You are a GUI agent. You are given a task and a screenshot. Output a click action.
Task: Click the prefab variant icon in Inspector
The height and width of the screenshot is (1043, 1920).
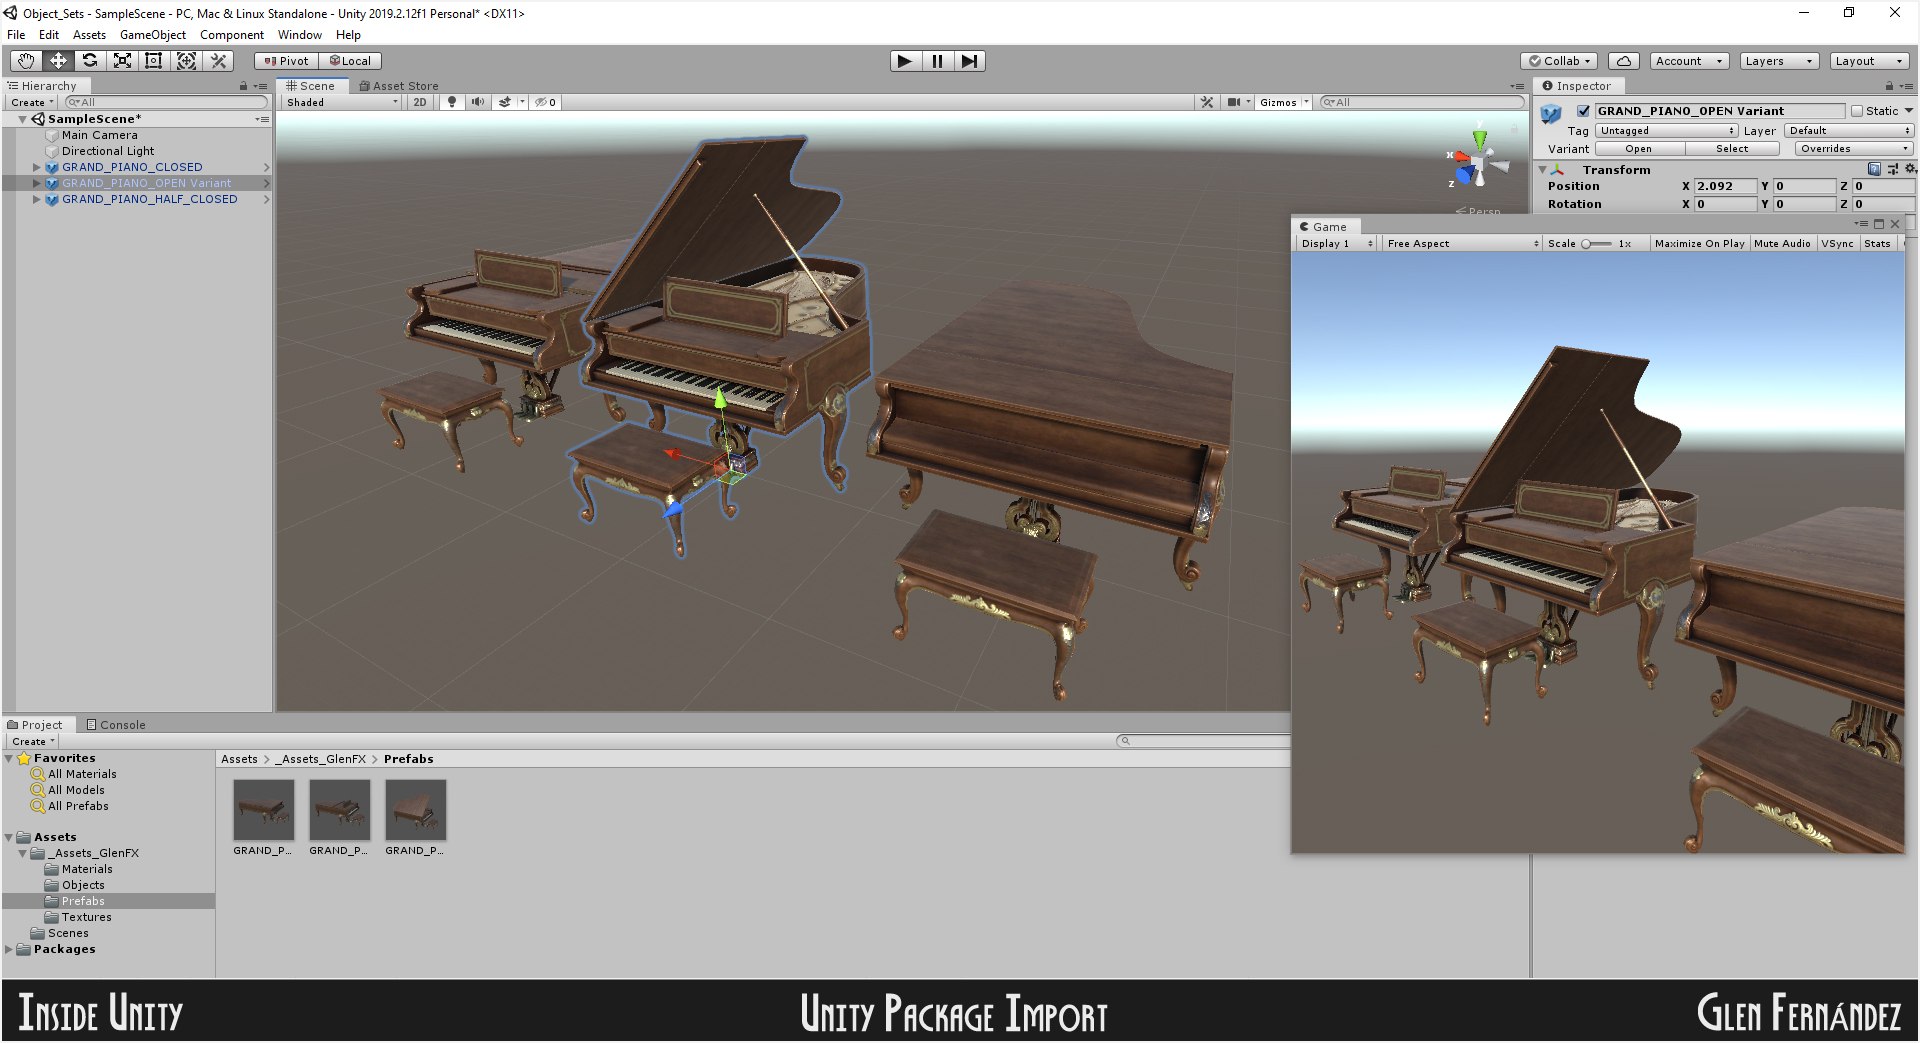click(x=1551, y=113)
